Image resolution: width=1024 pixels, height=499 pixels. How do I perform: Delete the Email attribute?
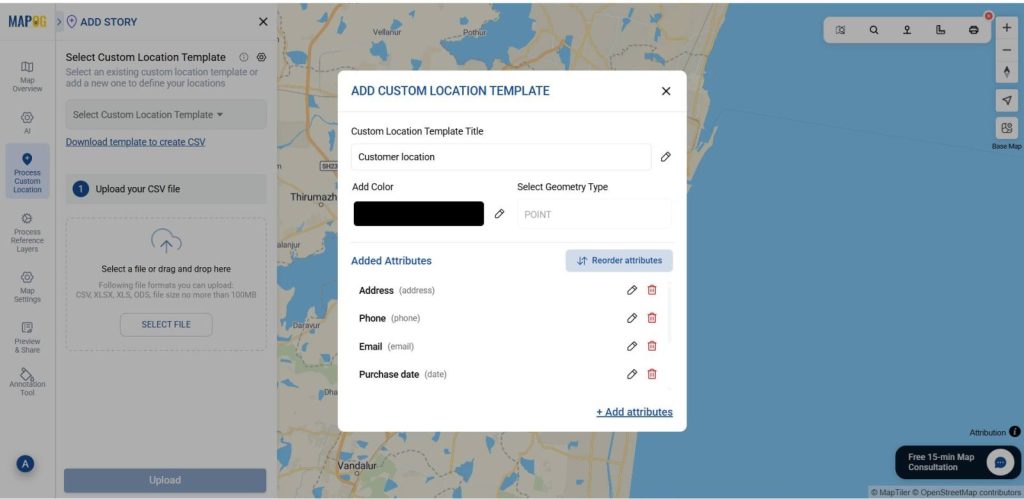point(652,346)
